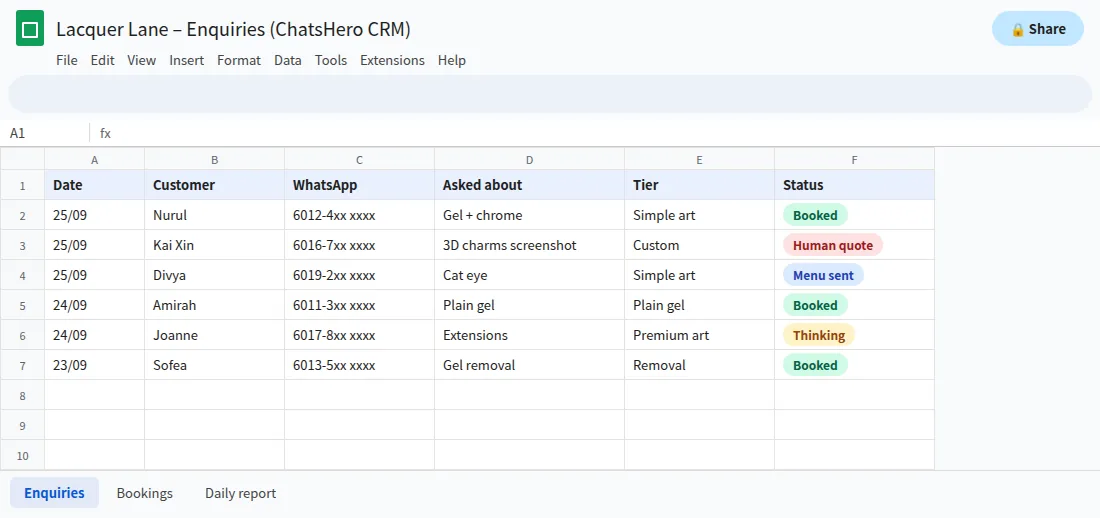Screen dimensions: 1100x518
Task: Open the Help menu
Action: click(x=452, y=60)
